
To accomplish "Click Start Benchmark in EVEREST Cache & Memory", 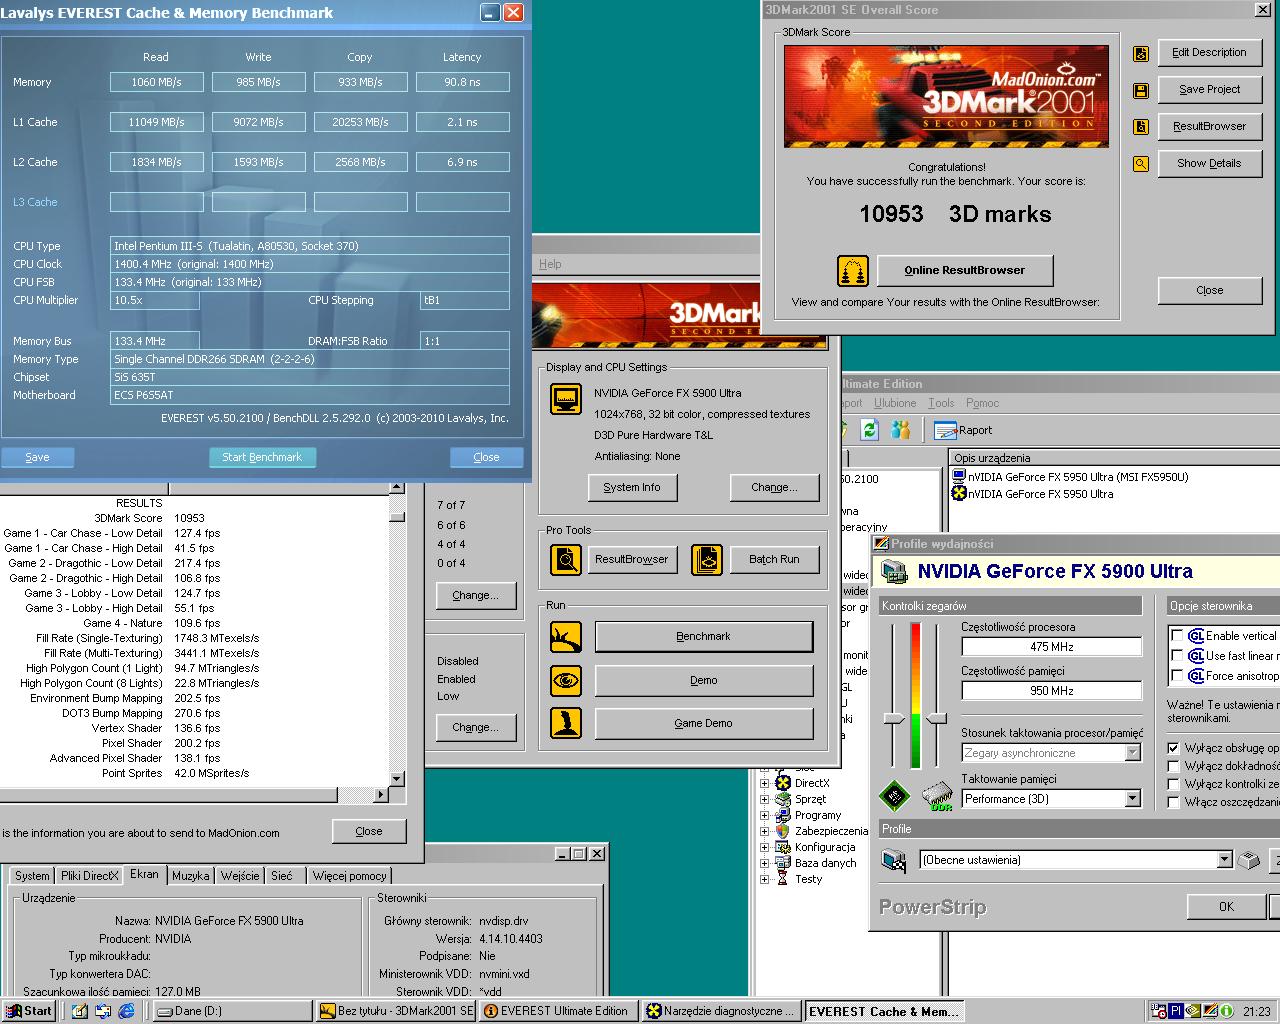I will coord(262,457).
